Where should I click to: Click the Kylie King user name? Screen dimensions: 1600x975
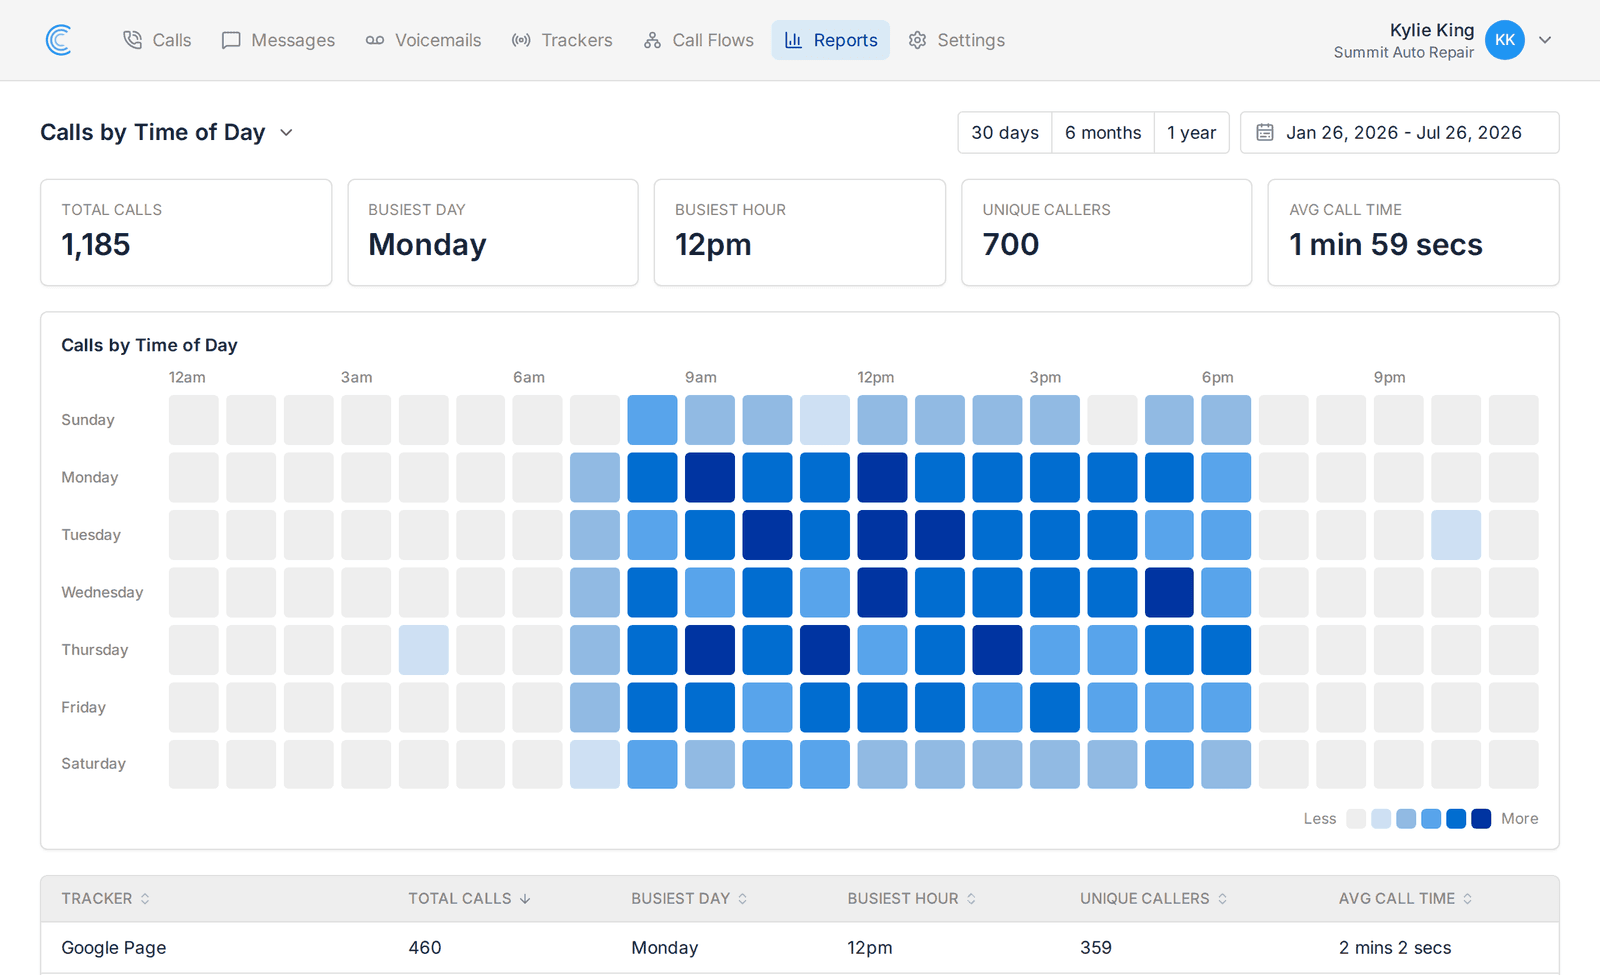pos(1432,30)
